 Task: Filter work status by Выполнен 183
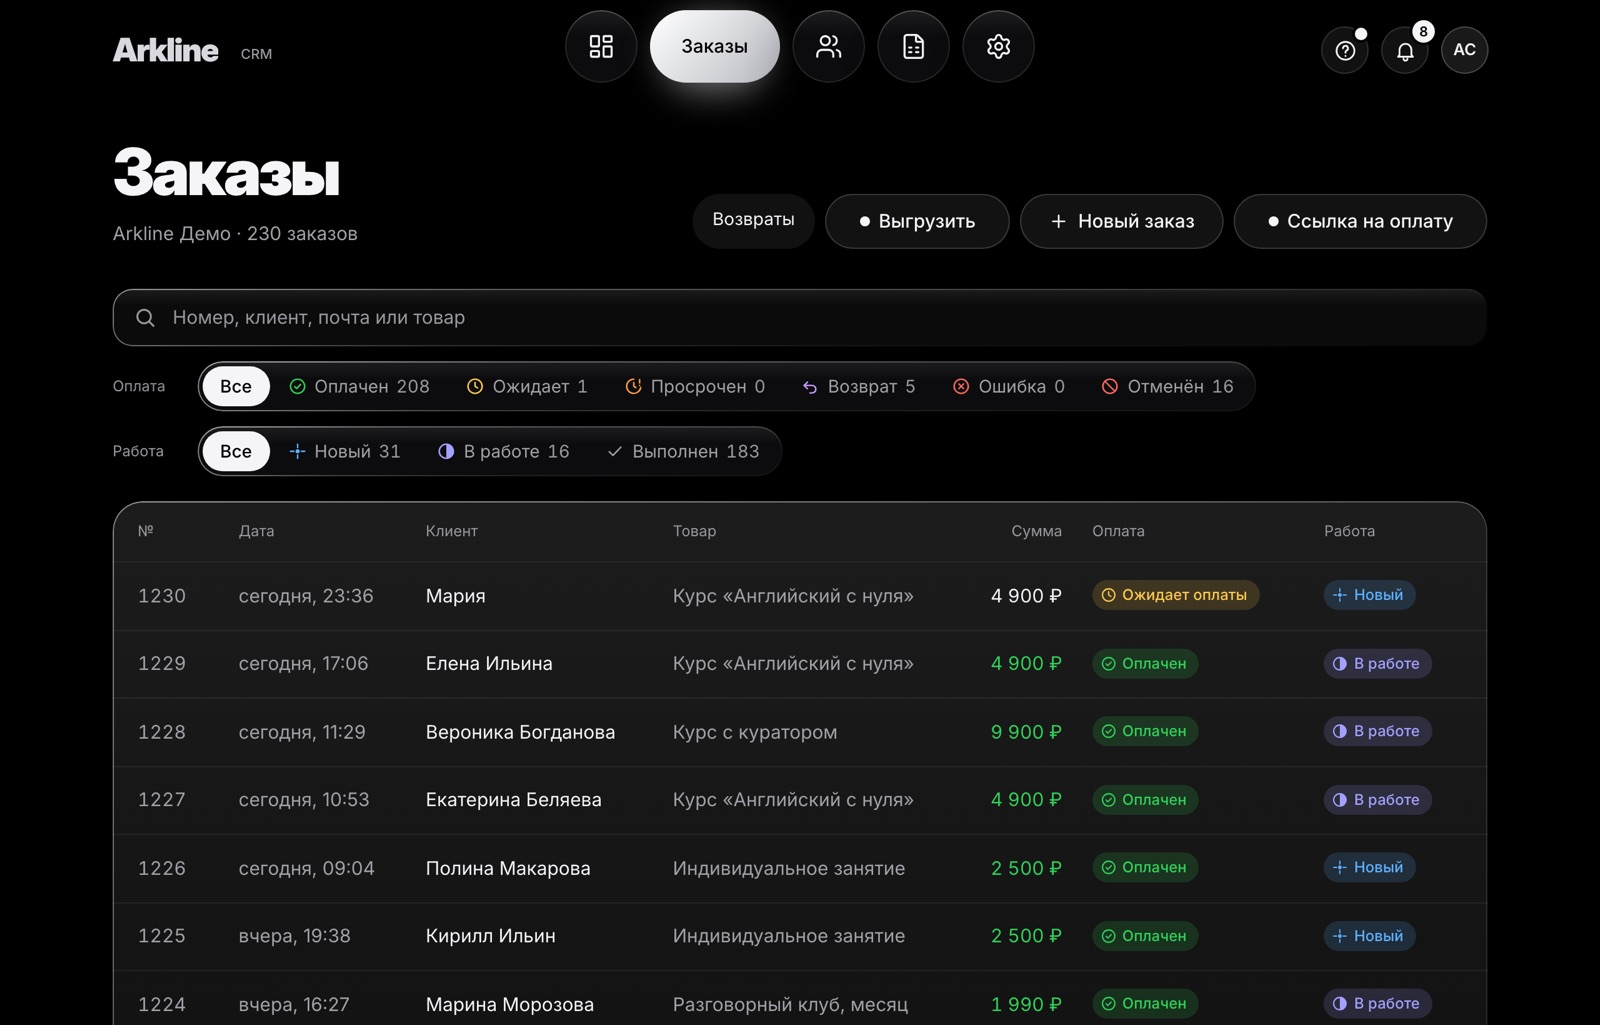(684, 451)
